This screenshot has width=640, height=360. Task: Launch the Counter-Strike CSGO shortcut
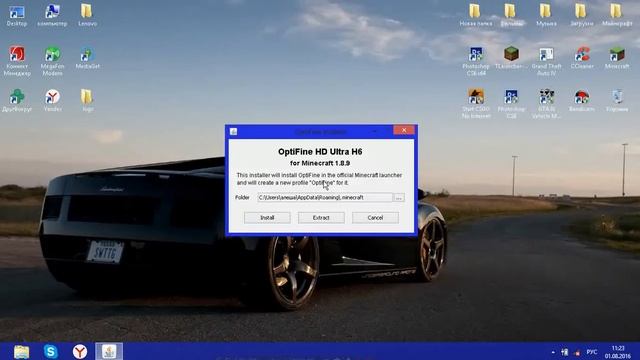pyautogui.click(x=476, y=104)
